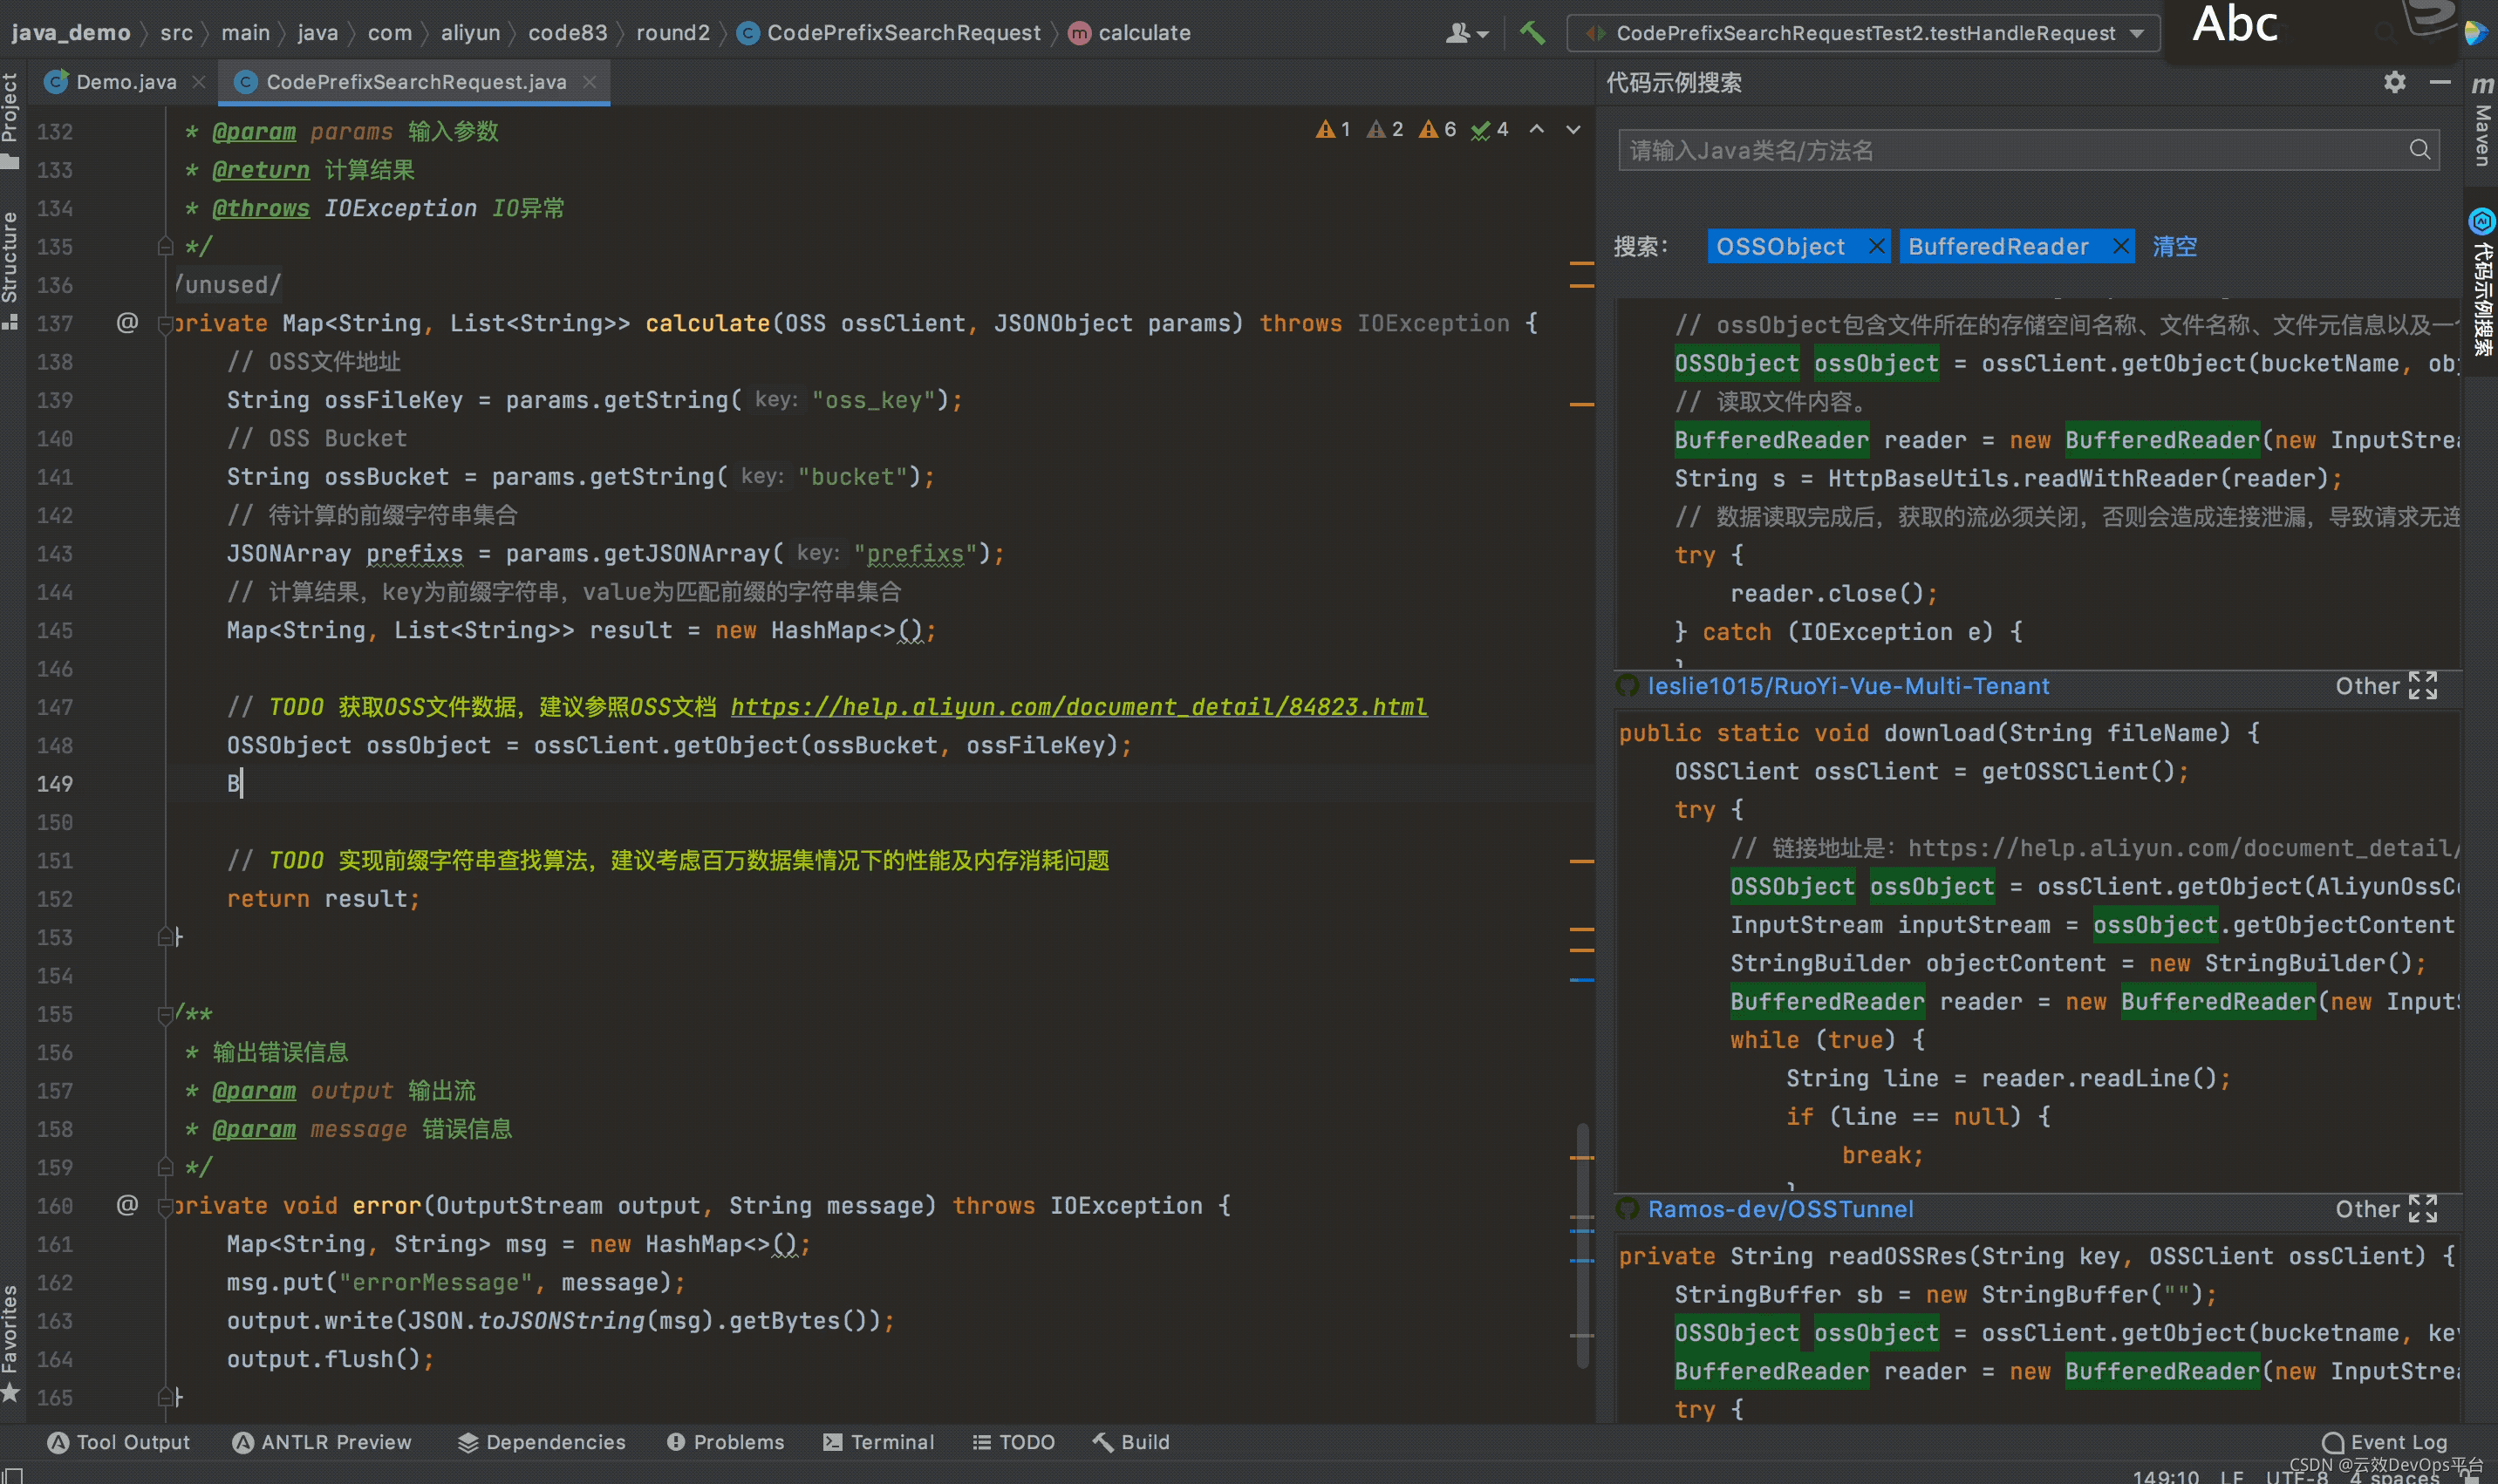Close the Demo.java tab
2498x1484 pixels.
199,82
